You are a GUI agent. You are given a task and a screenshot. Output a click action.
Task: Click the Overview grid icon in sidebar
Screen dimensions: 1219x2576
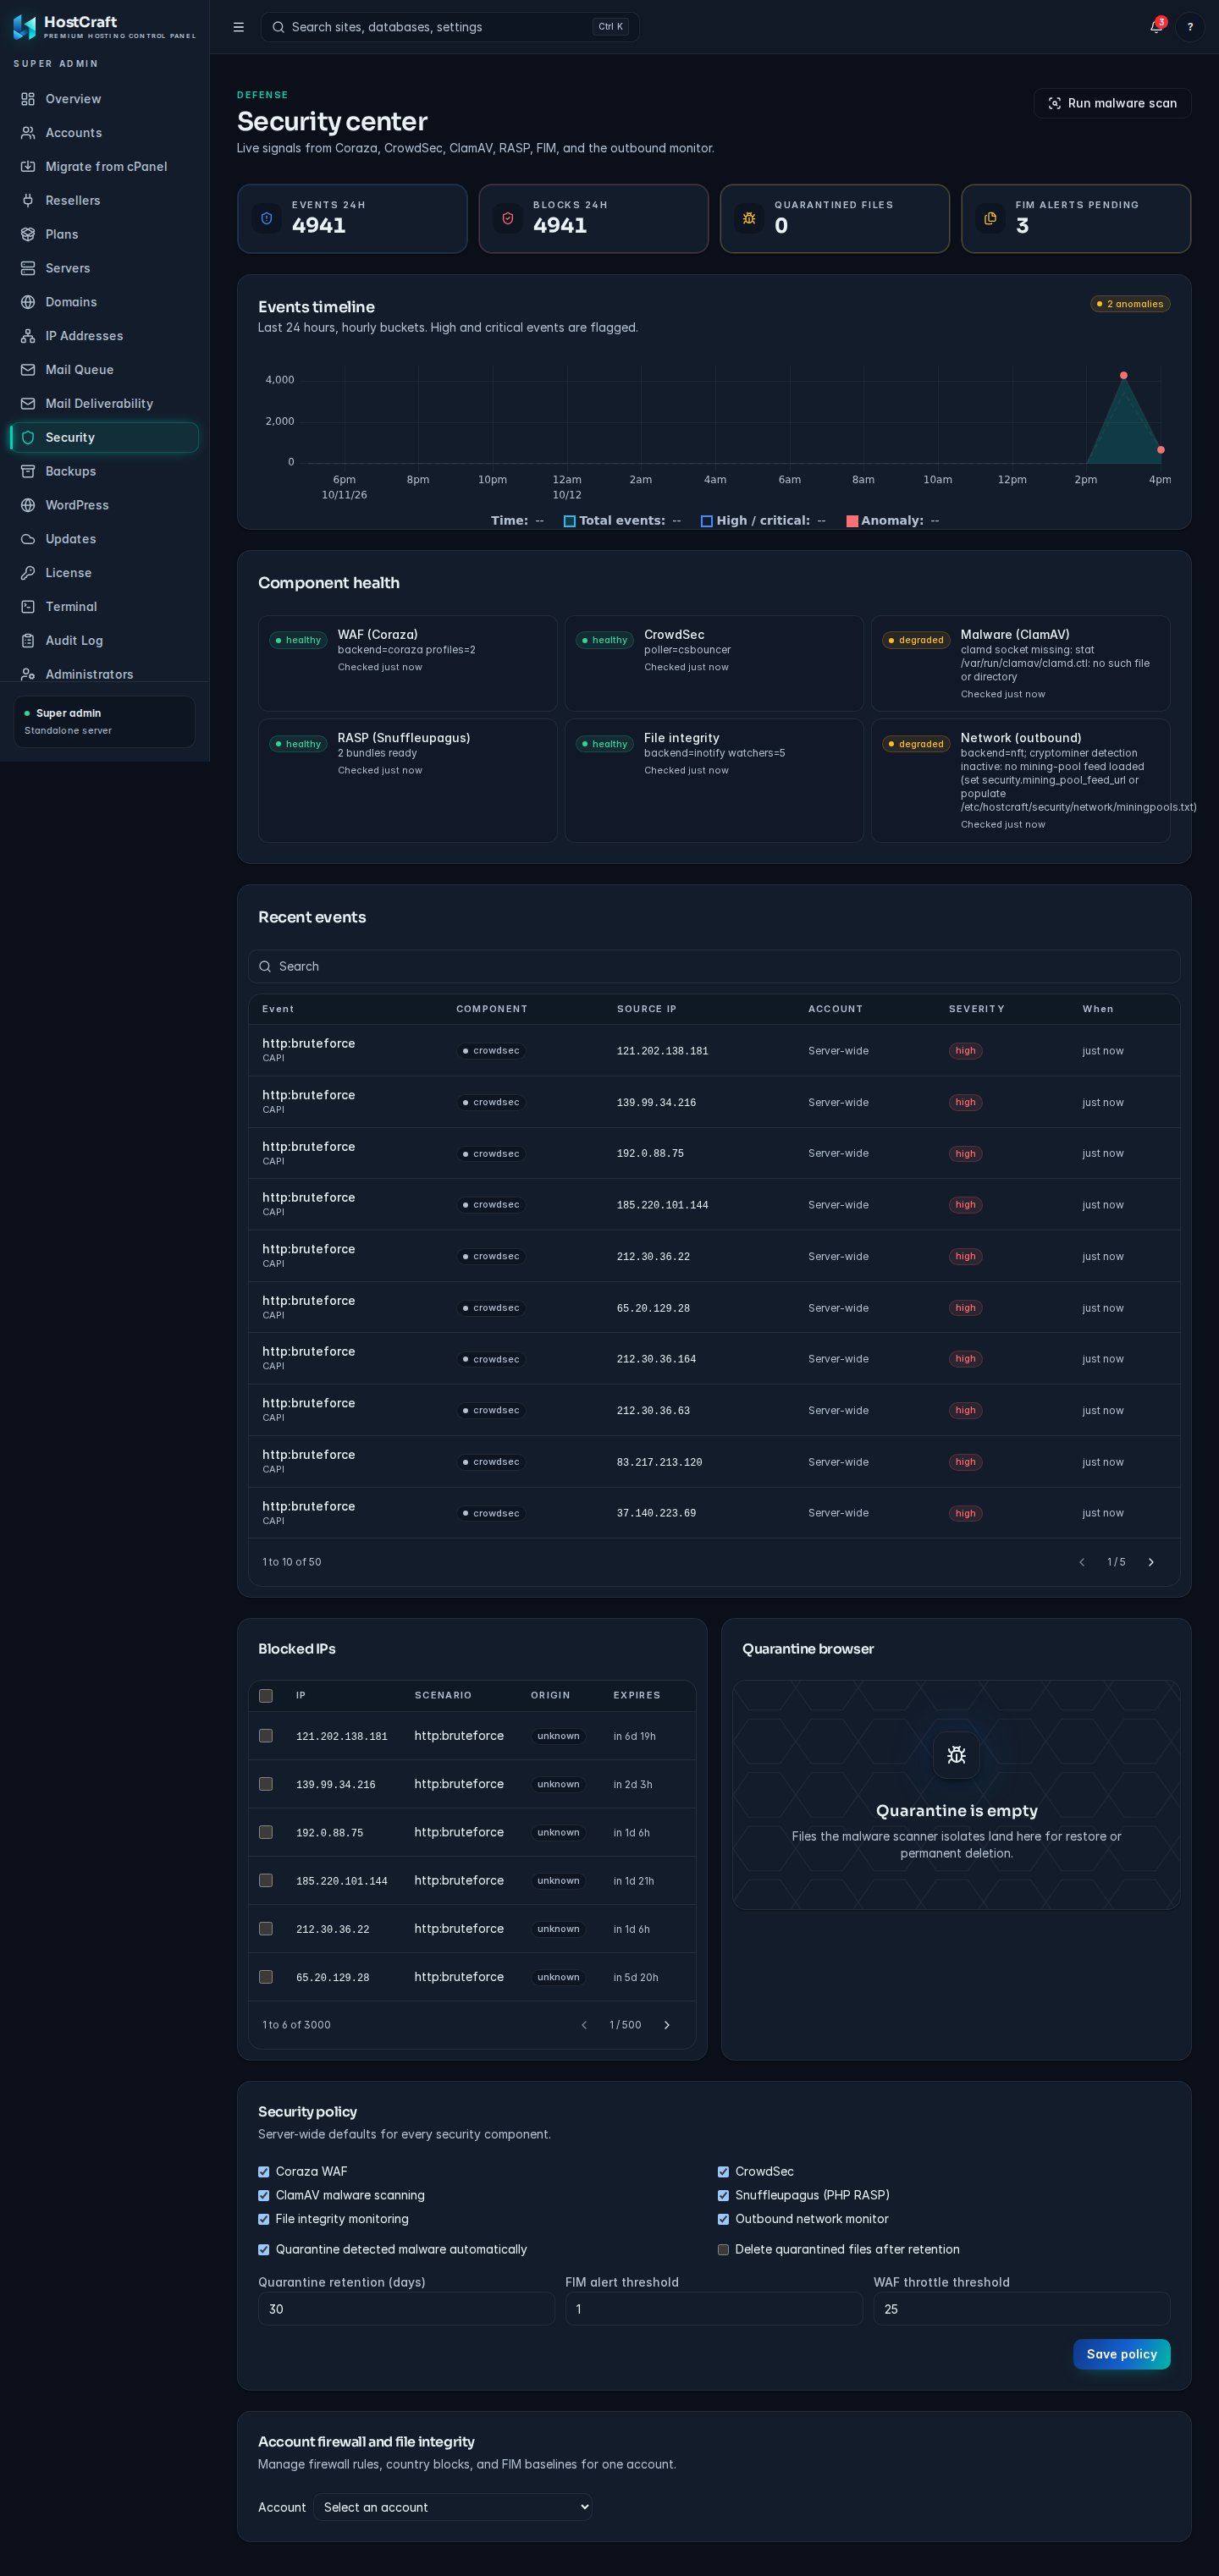click(28, 99)
